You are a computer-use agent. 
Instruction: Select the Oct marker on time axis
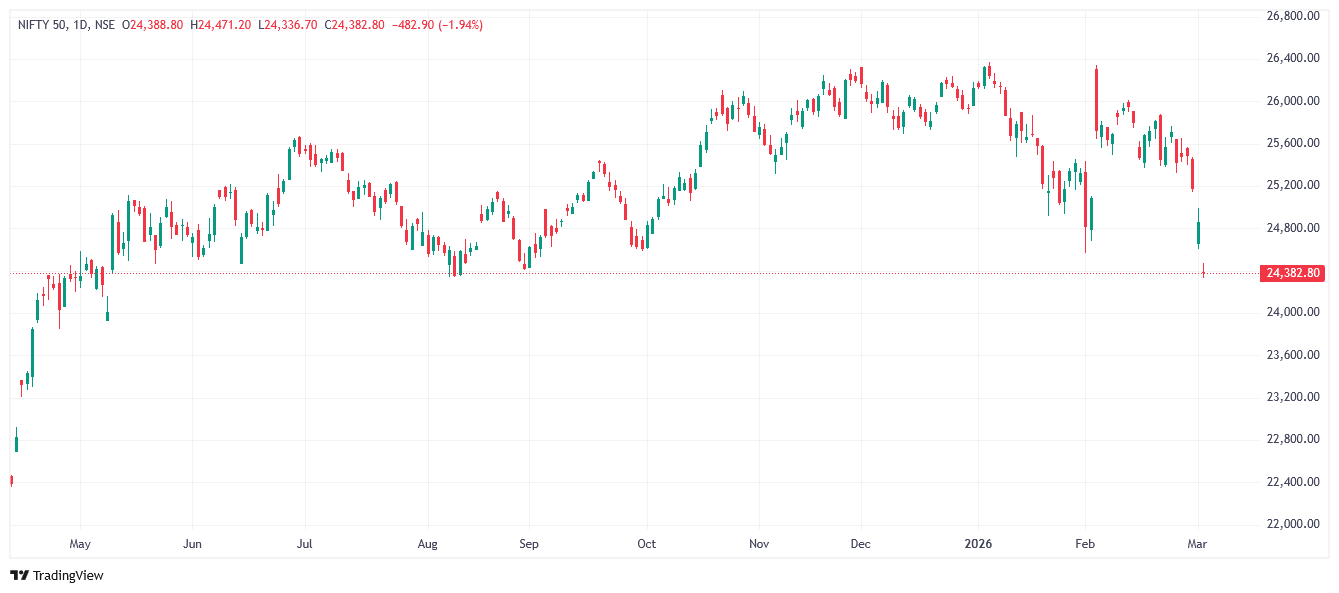(x=647, y=544)
